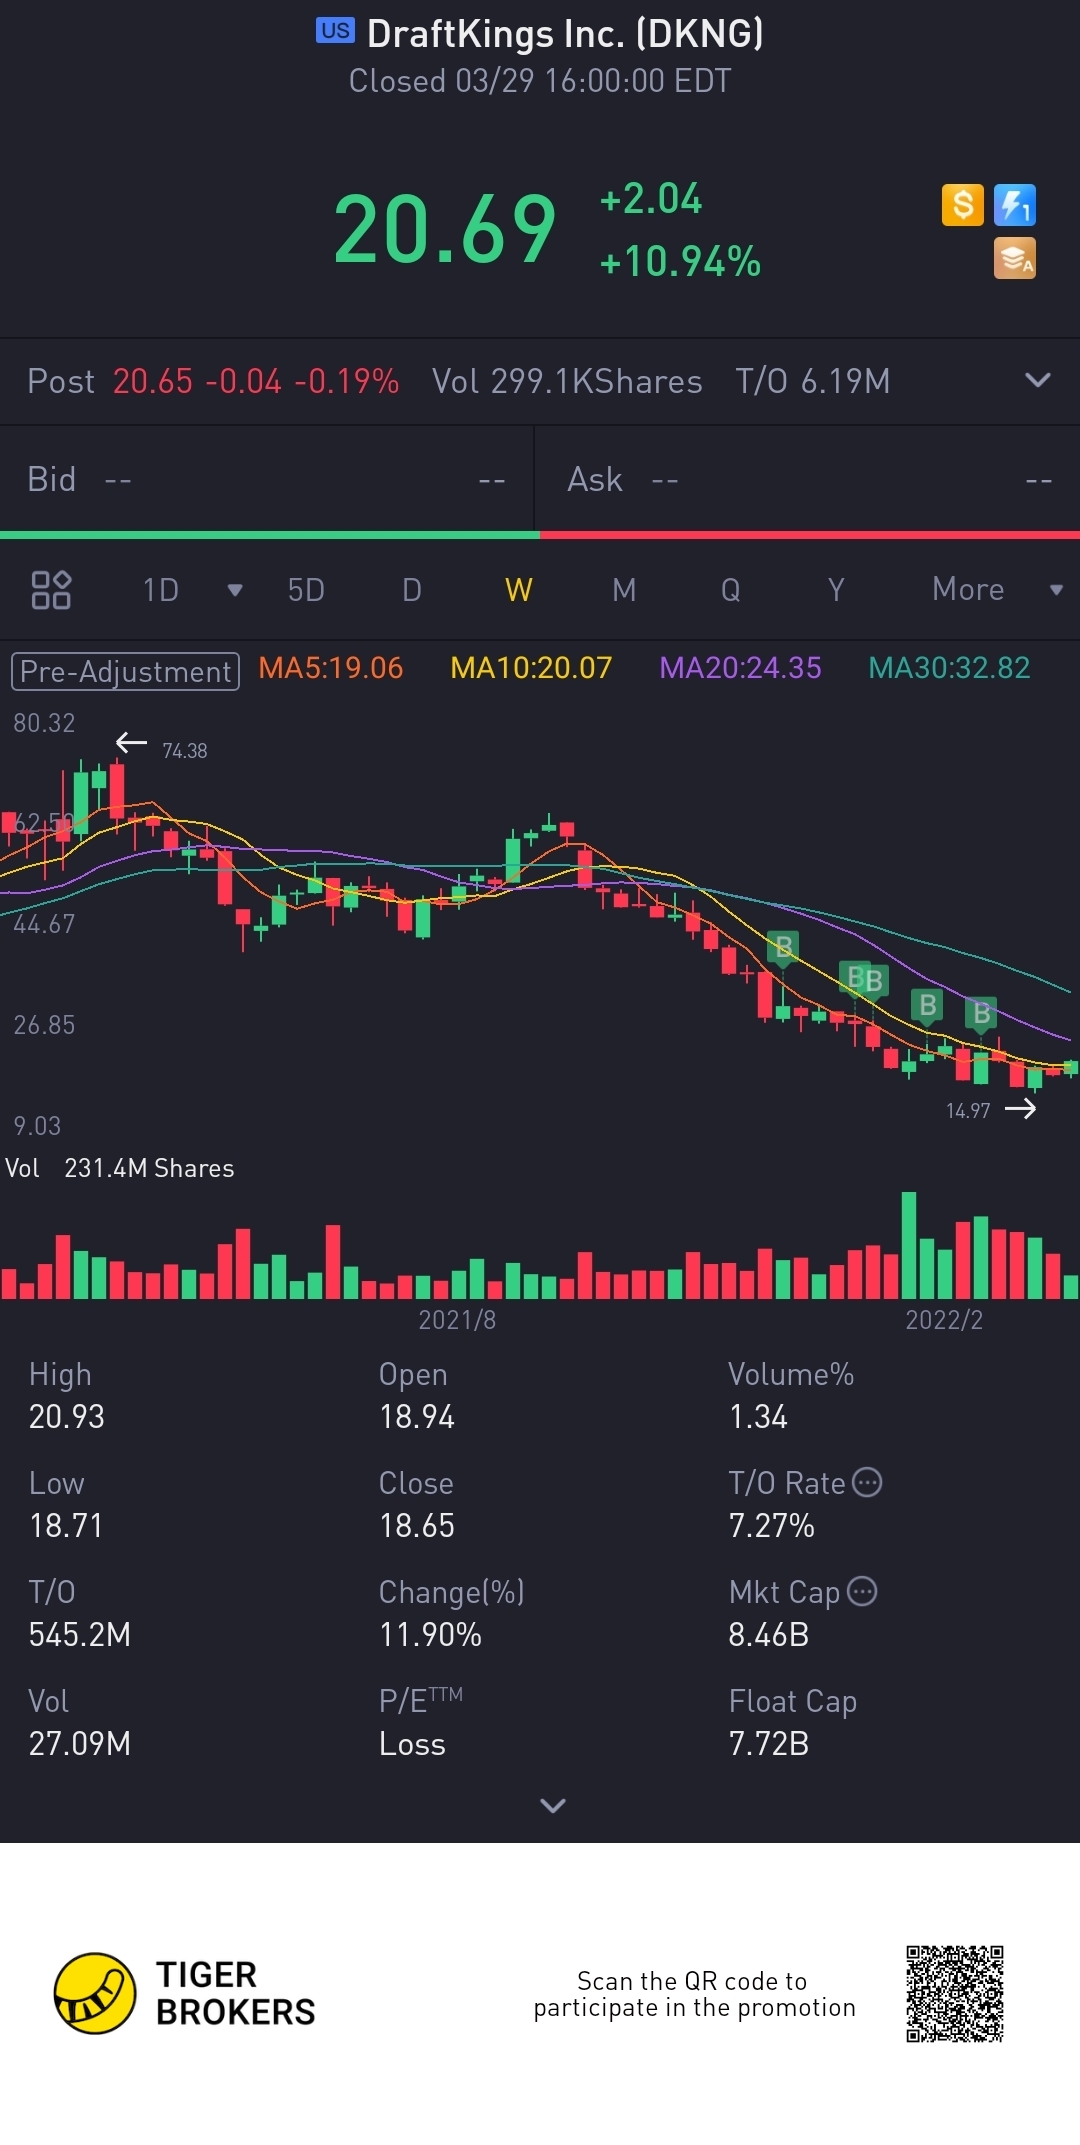Tap the 74.38 chart high label
The width and height of the screenshot is (1080, 2145).
[185, 750]
